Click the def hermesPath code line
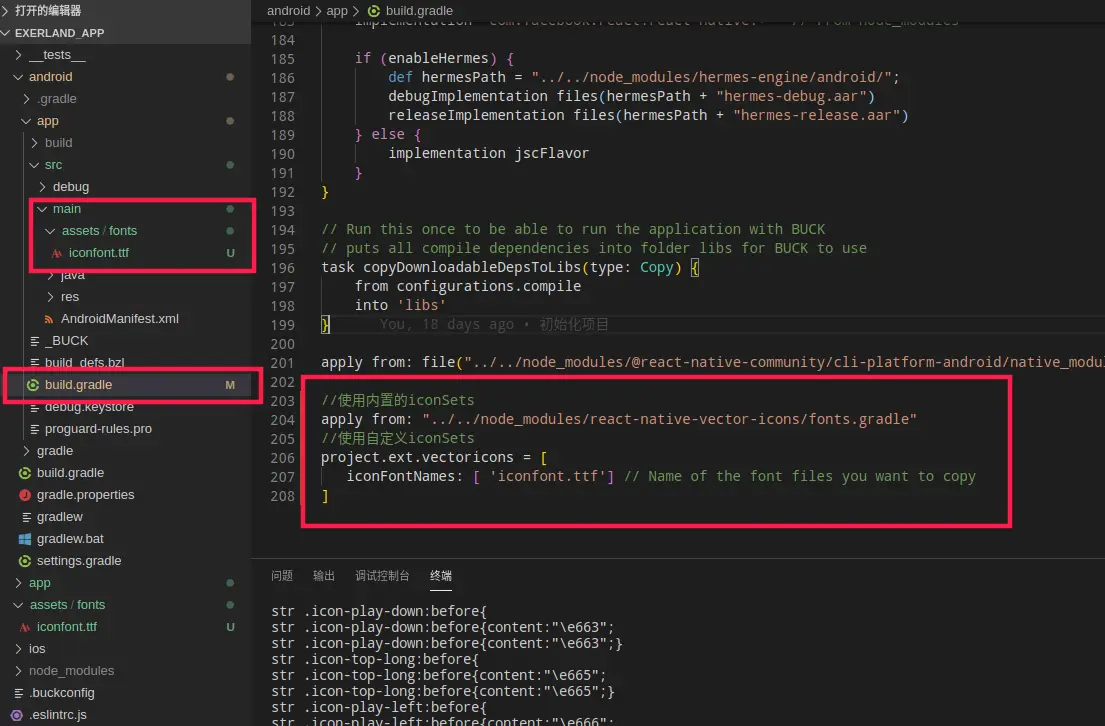 point(643,78)
